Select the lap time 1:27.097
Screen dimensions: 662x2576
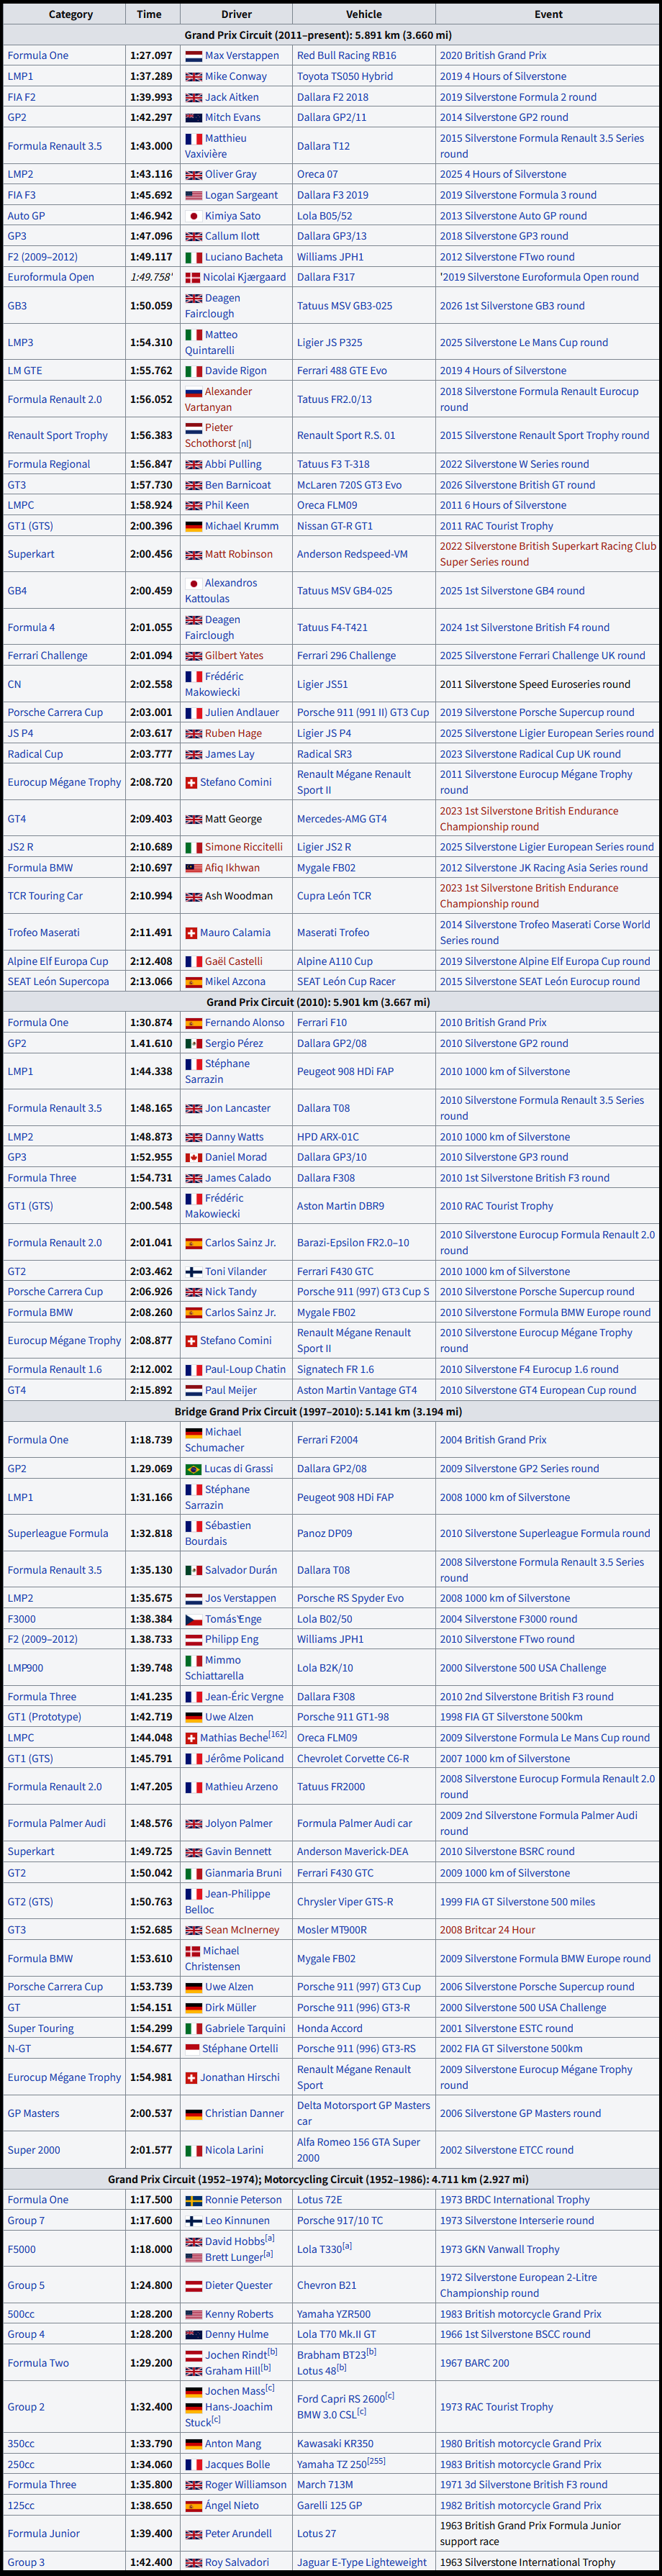pyautogui.click(x=151, y=56)
